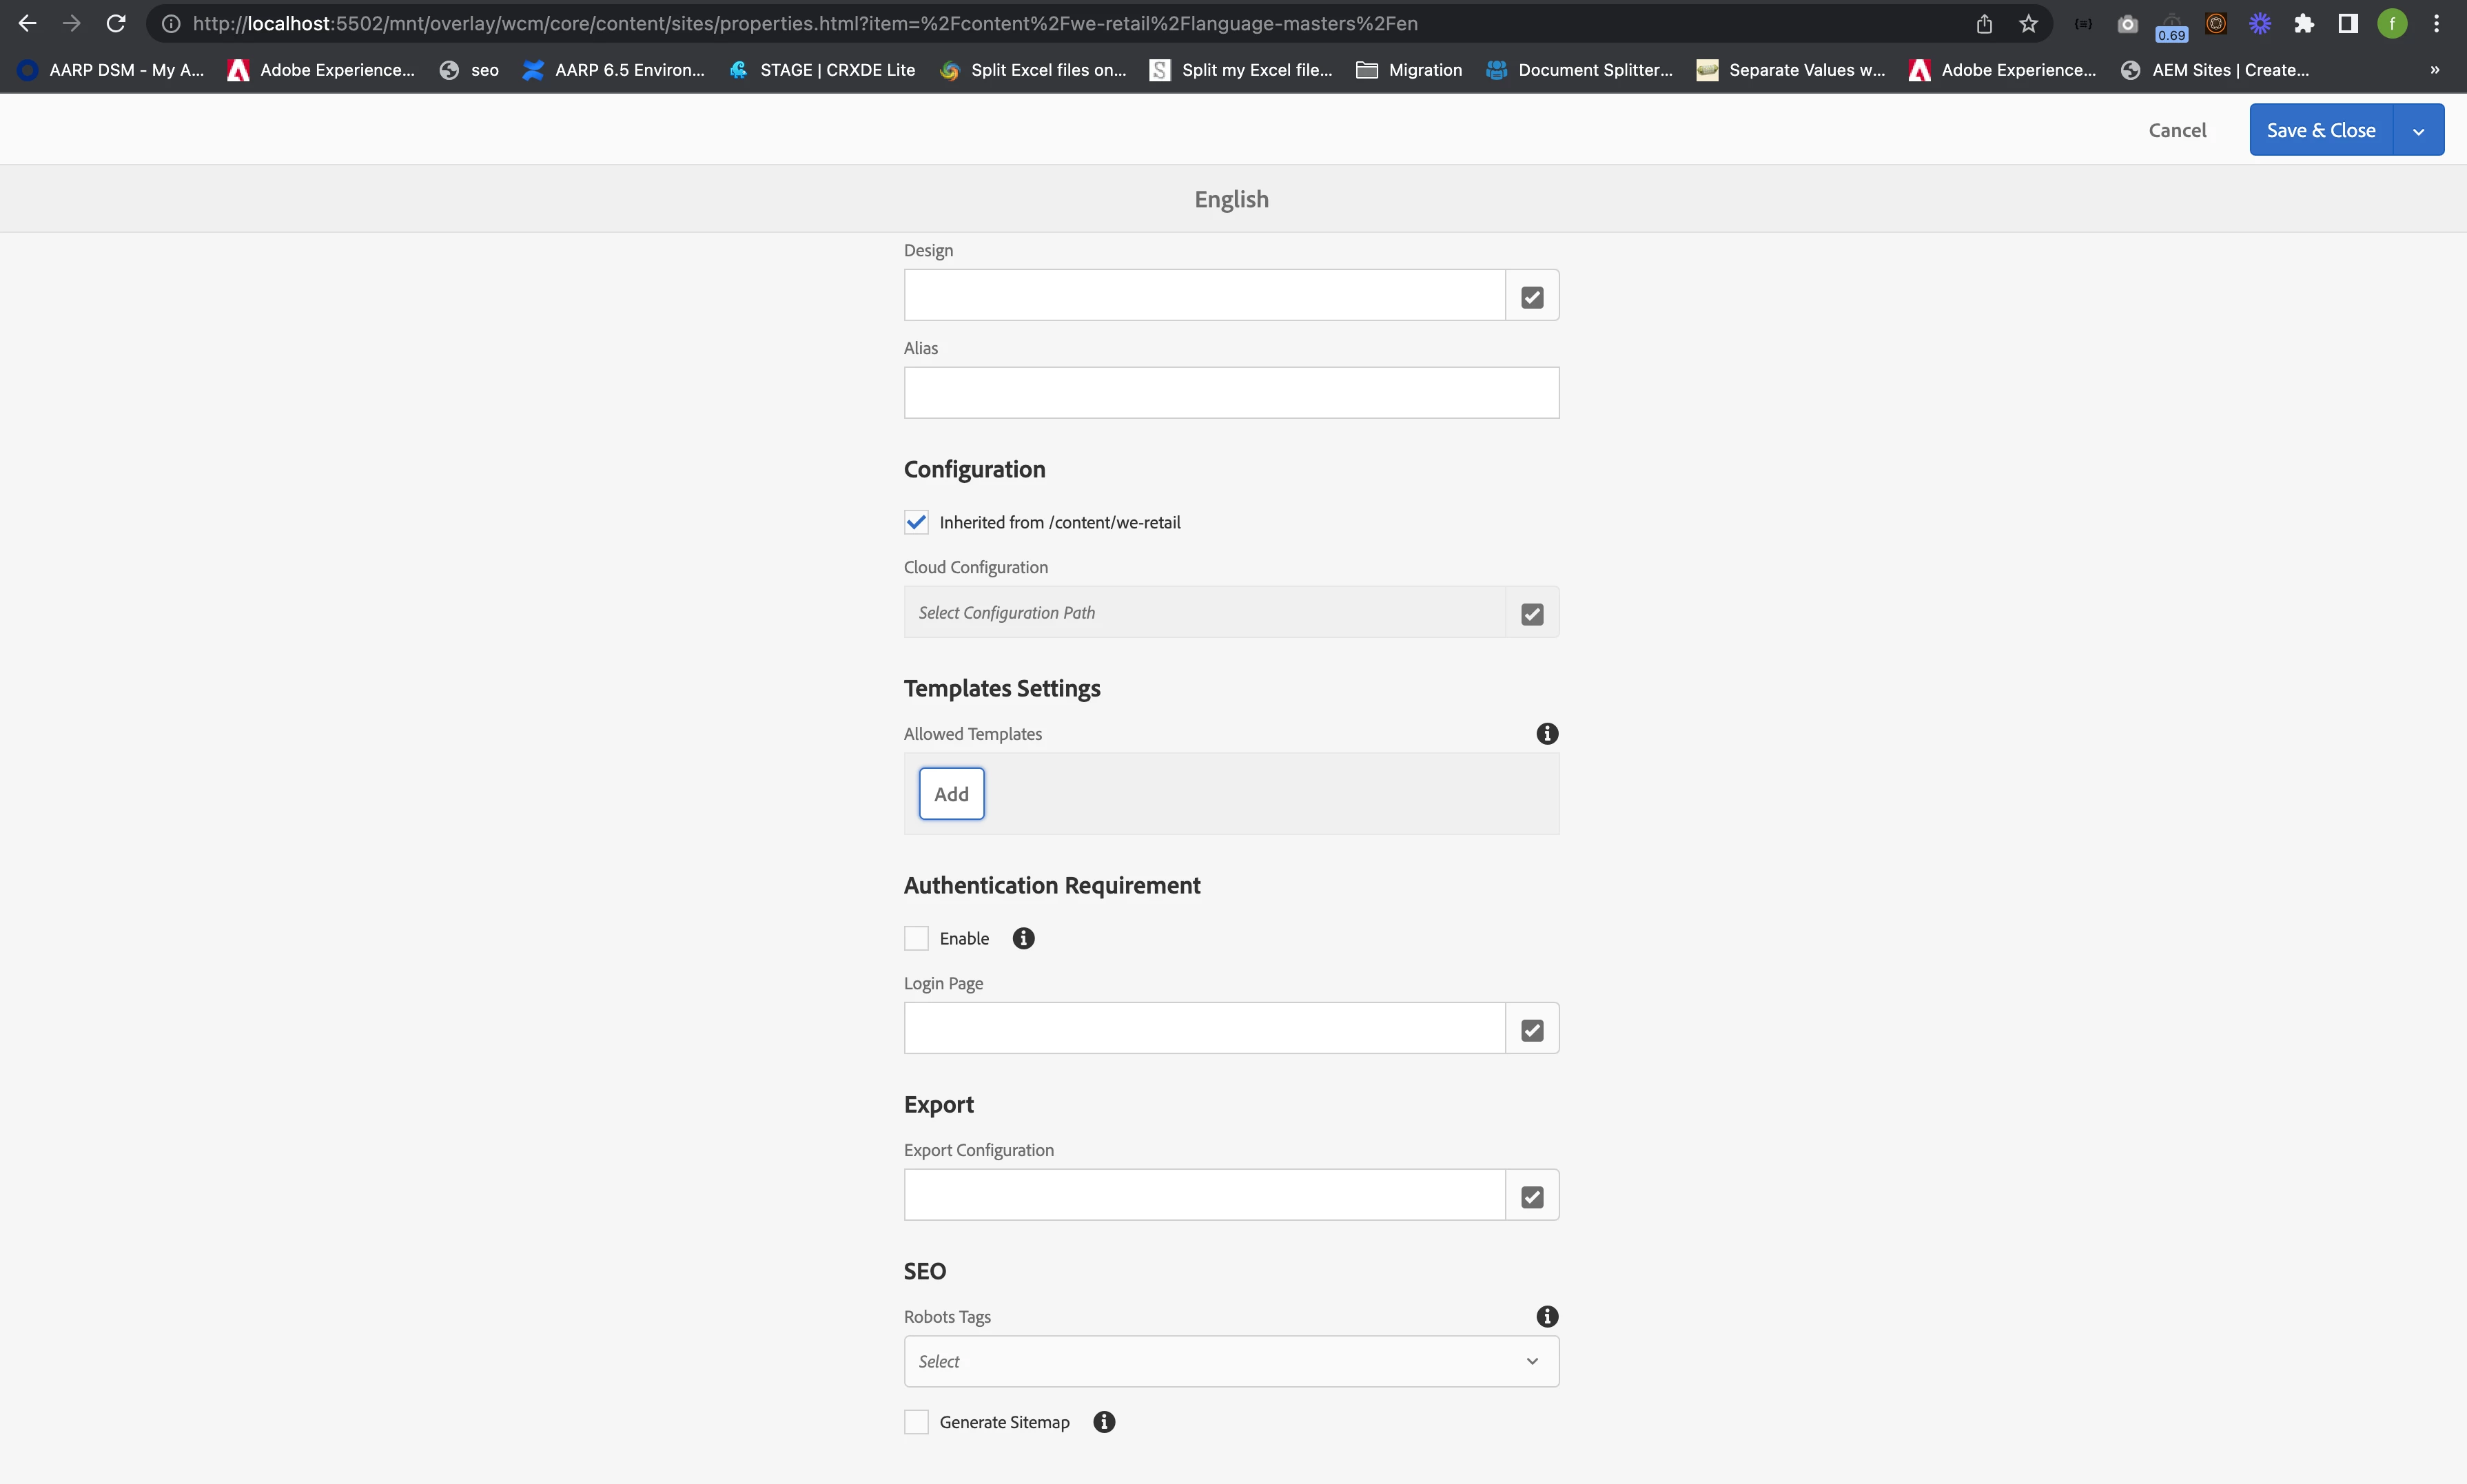Open picker for Export Configuration field
Screen dimensions: 2467x1484
click(x=1531, y=1196)
